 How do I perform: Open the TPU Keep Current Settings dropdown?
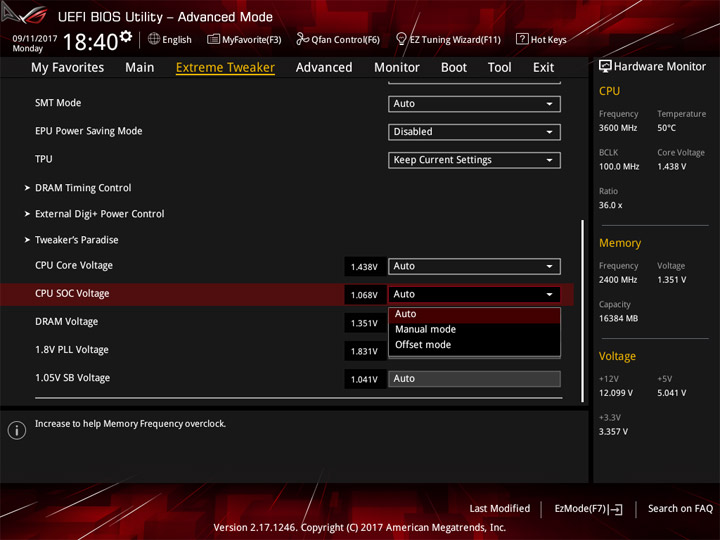[x=474, y=160]
